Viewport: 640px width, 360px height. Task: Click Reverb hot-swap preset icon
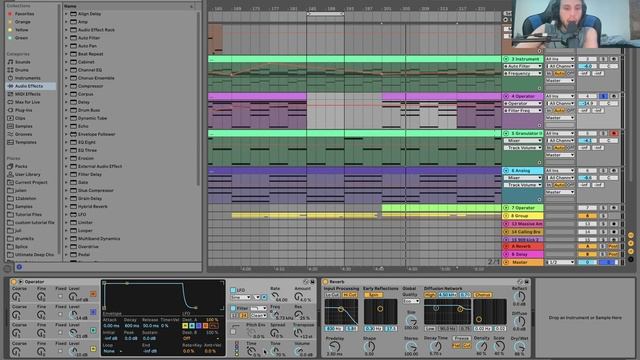point(520,282)
